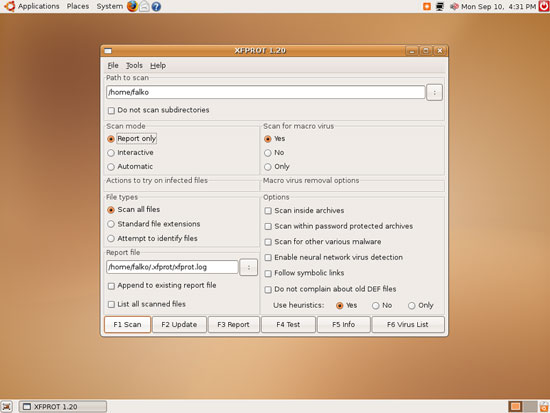Open the help icon in top panel
This screenshot has height=413, width=550.
(156, 6)
